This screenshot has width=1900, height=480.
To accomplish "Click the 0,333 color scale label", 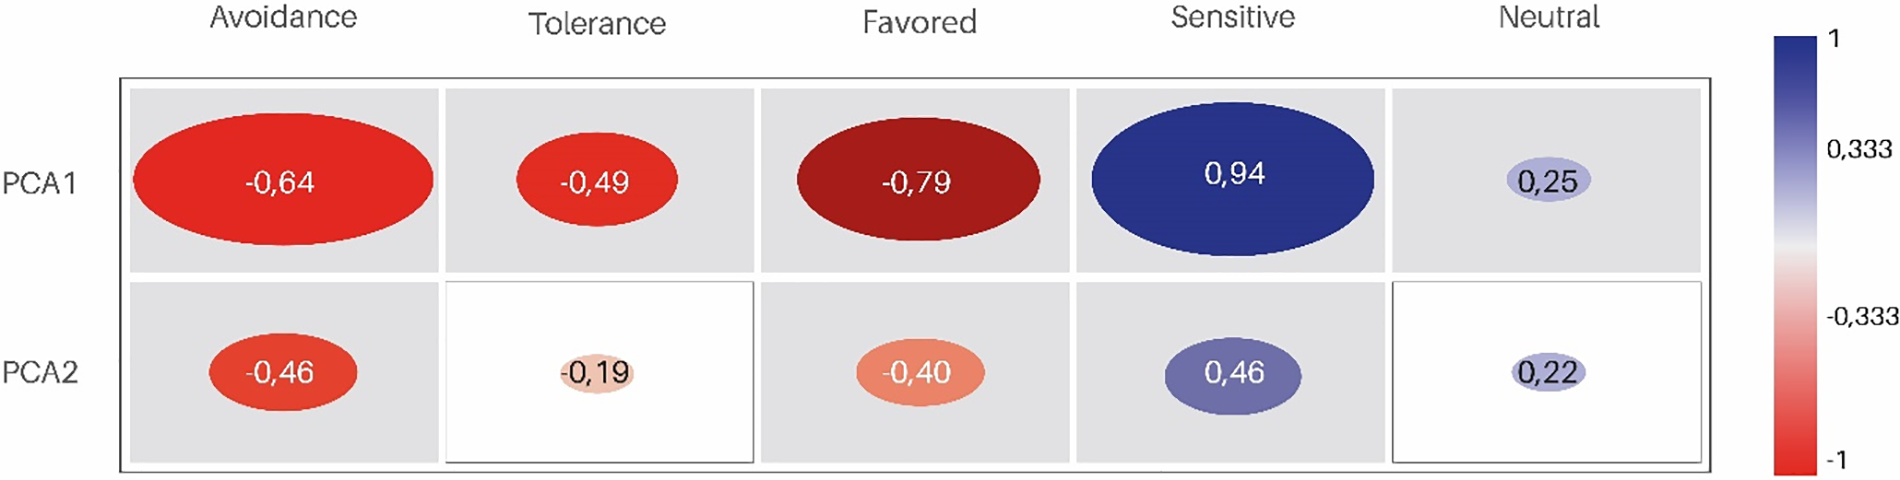I will click(x=1858, y=150).
